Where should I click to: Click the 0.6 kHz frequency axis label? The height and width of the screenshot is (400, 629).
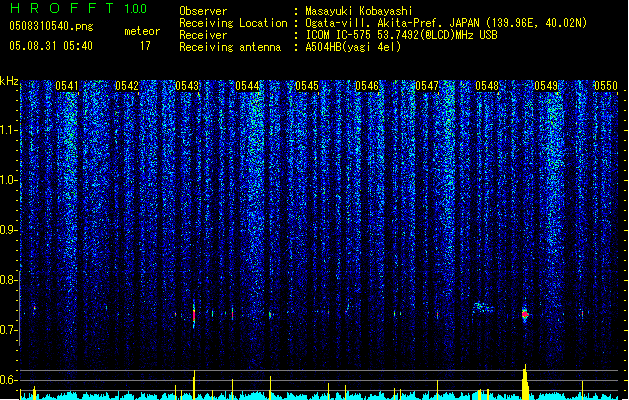pos(8,380)
